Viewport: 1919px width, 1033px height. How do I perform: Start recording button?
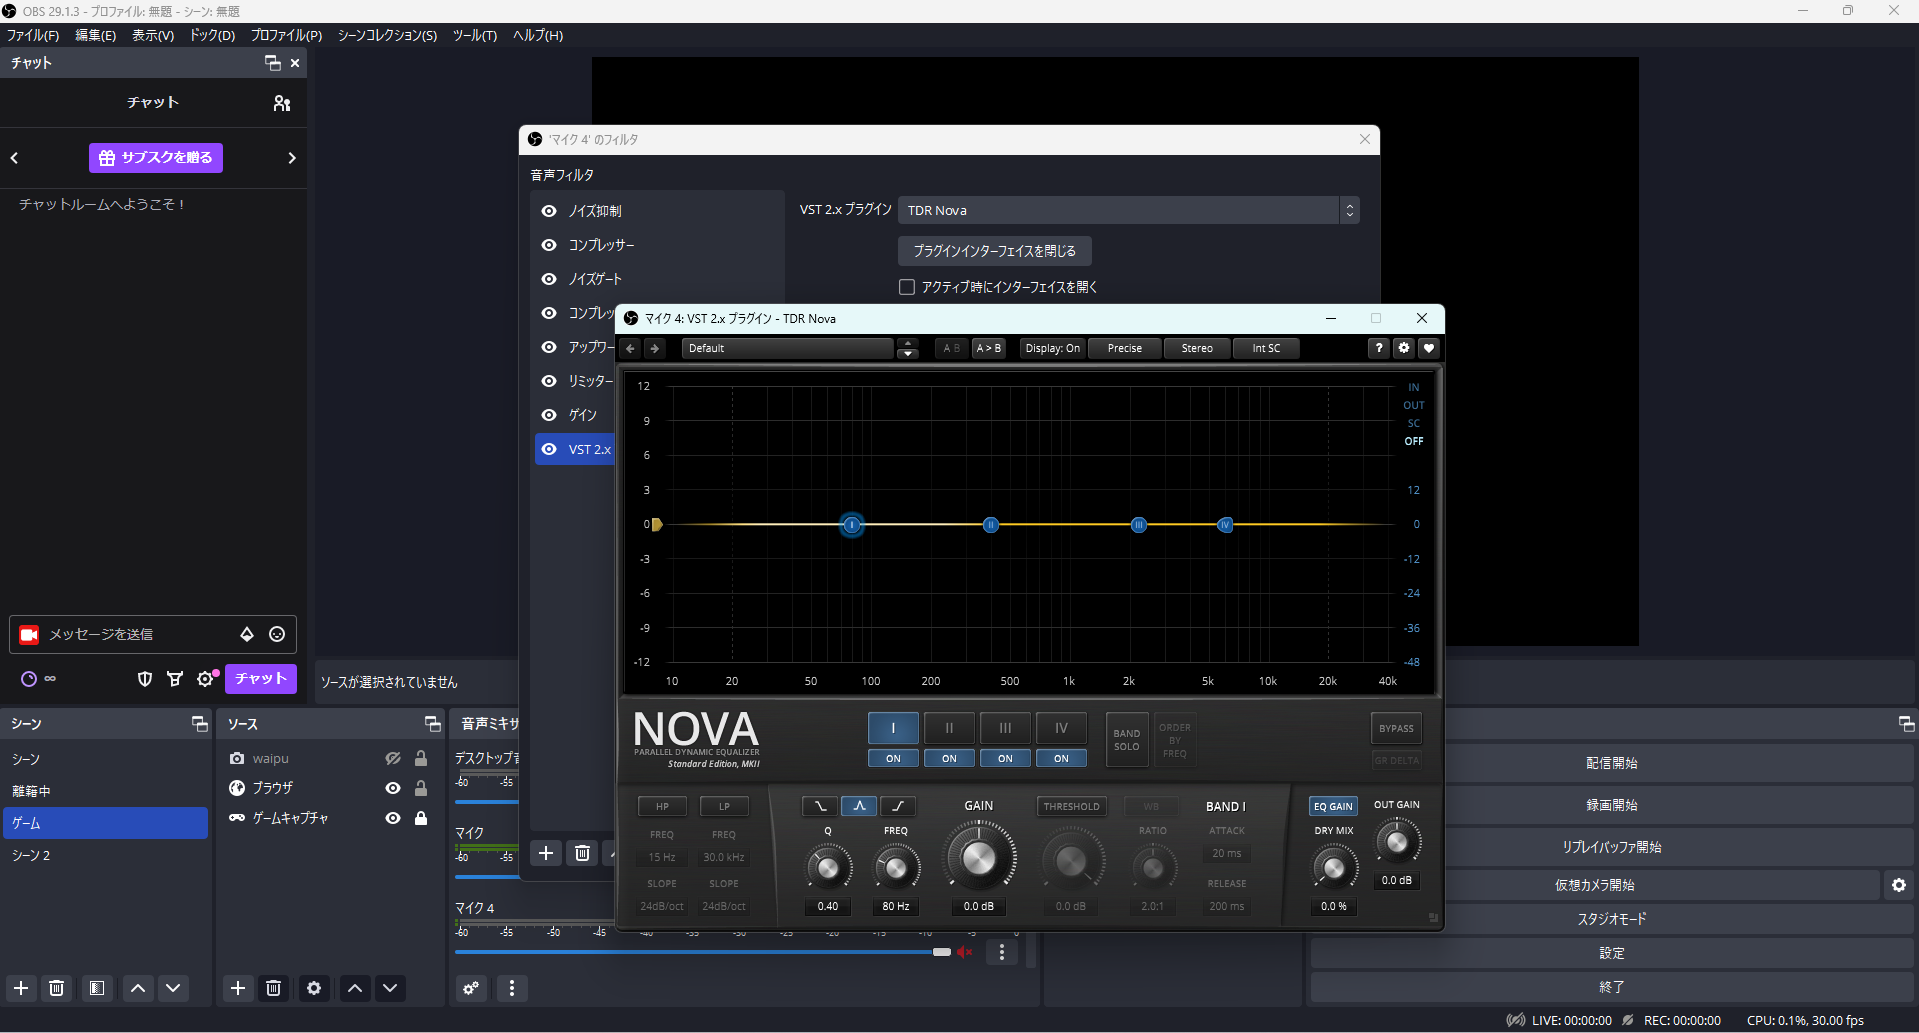(x=1612, y=805)
